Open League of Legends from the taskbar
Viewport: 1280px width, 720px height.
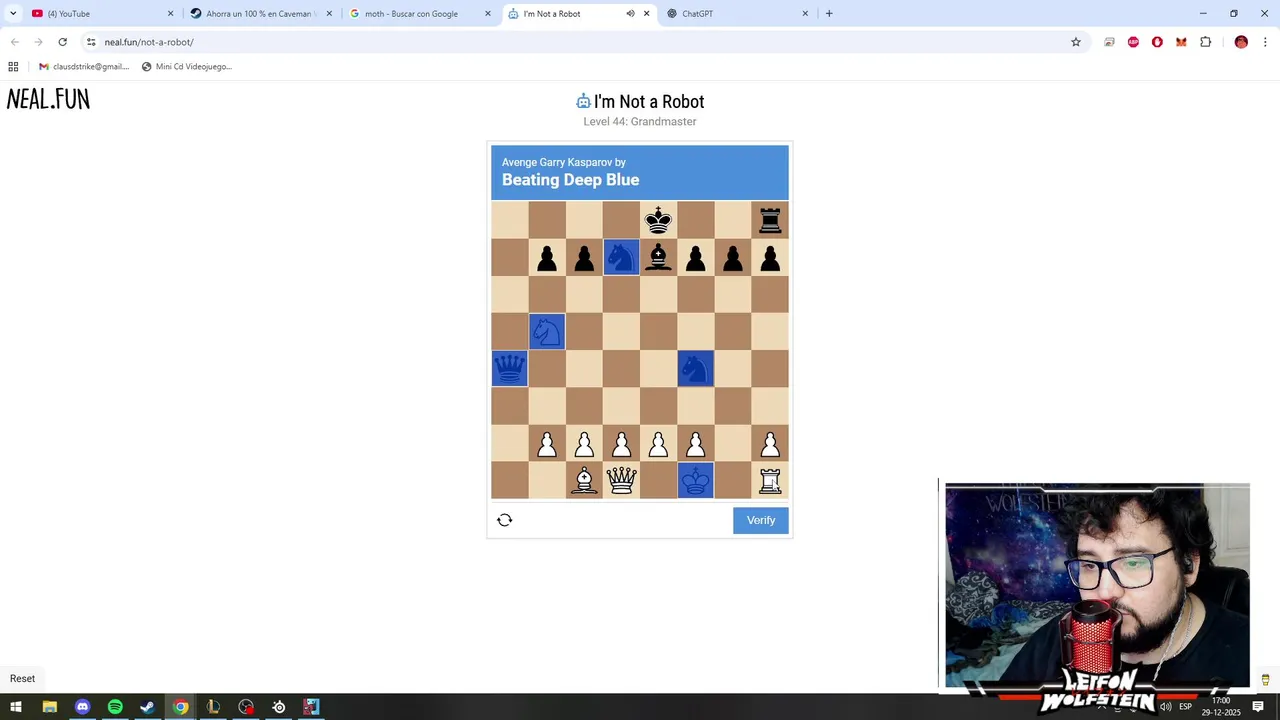coord(213,707)
